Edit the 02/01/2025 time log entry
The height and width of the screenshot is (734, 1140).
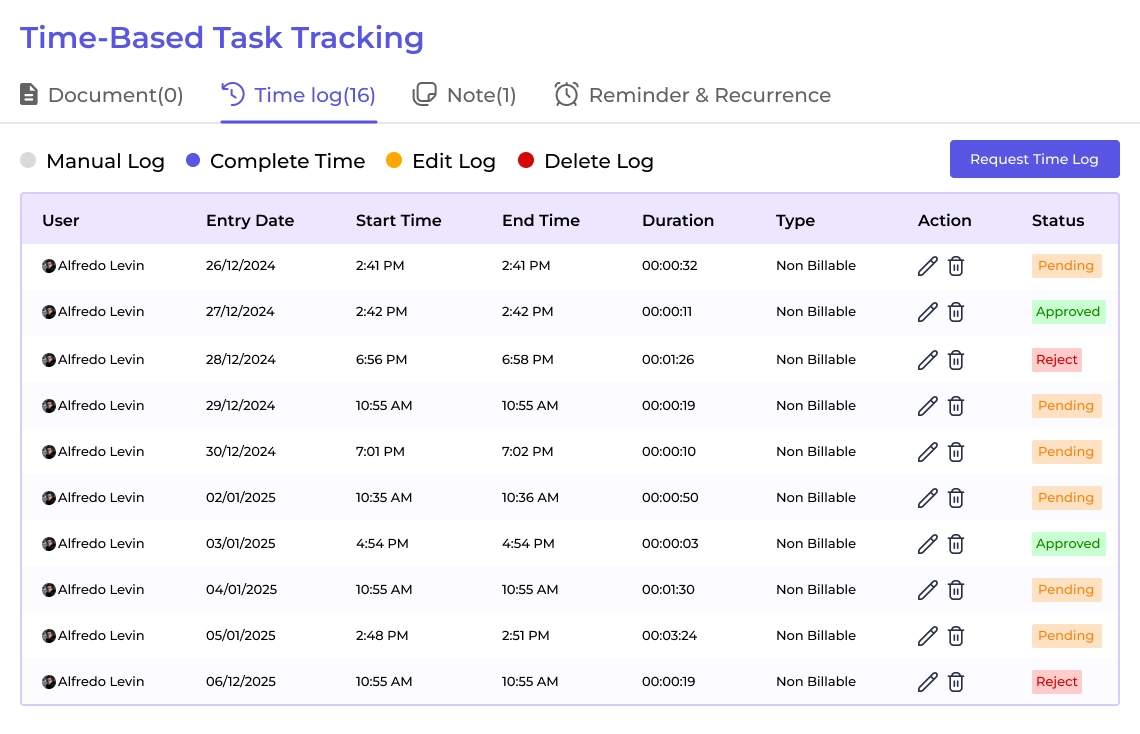point(928,498)
